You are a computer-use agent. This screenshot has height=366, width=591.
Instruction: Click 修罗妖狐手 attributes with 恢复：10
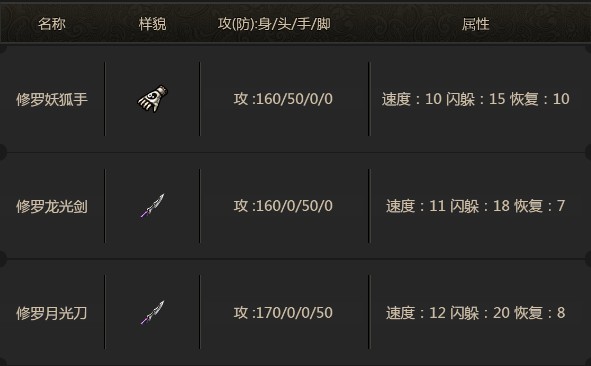tap(476, 99)
